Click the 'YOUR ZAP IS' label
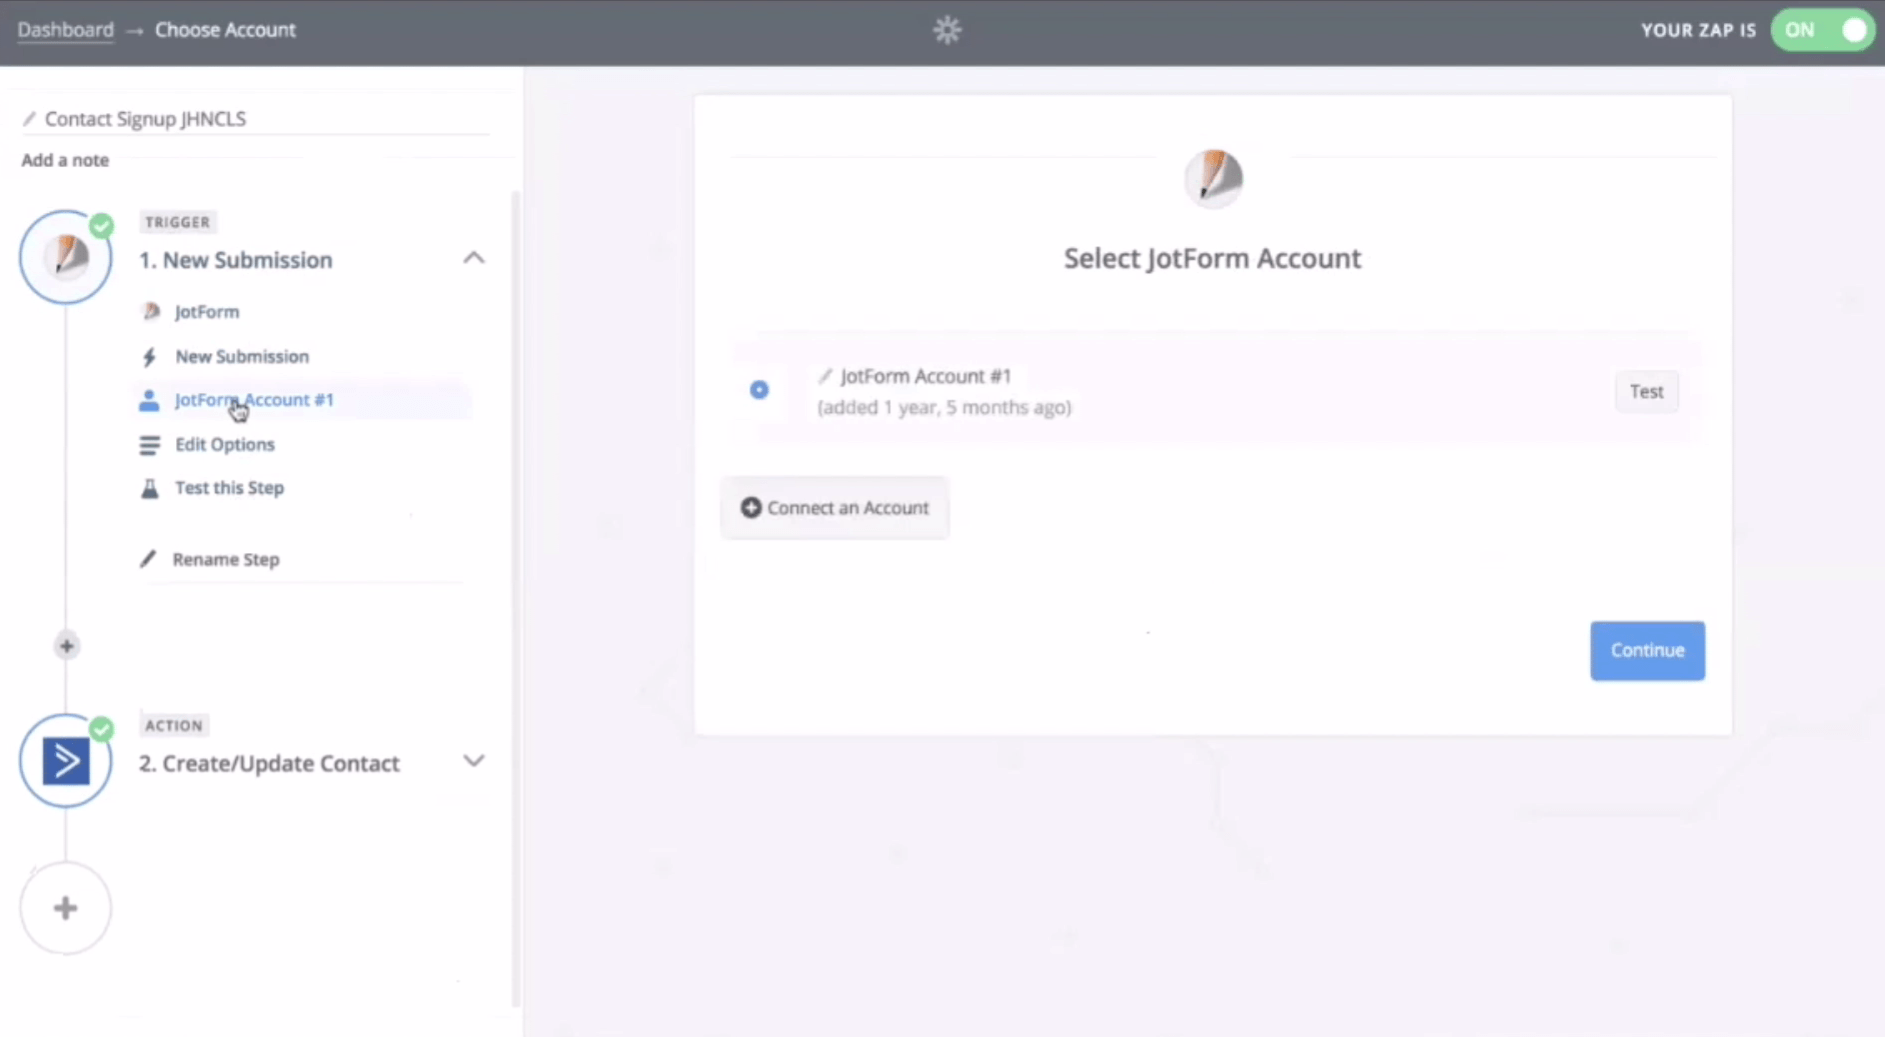The image size is (1885, 1037). [x=1698, y=30]
